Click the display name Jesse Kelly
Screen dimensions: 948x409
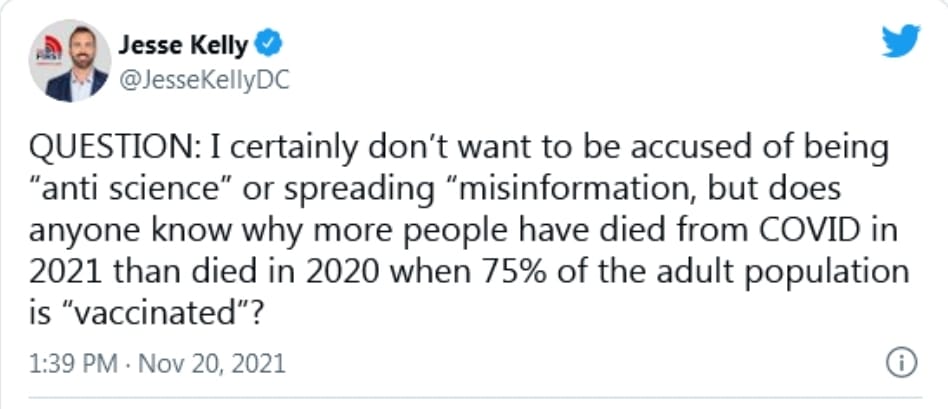tap(184, 44)
